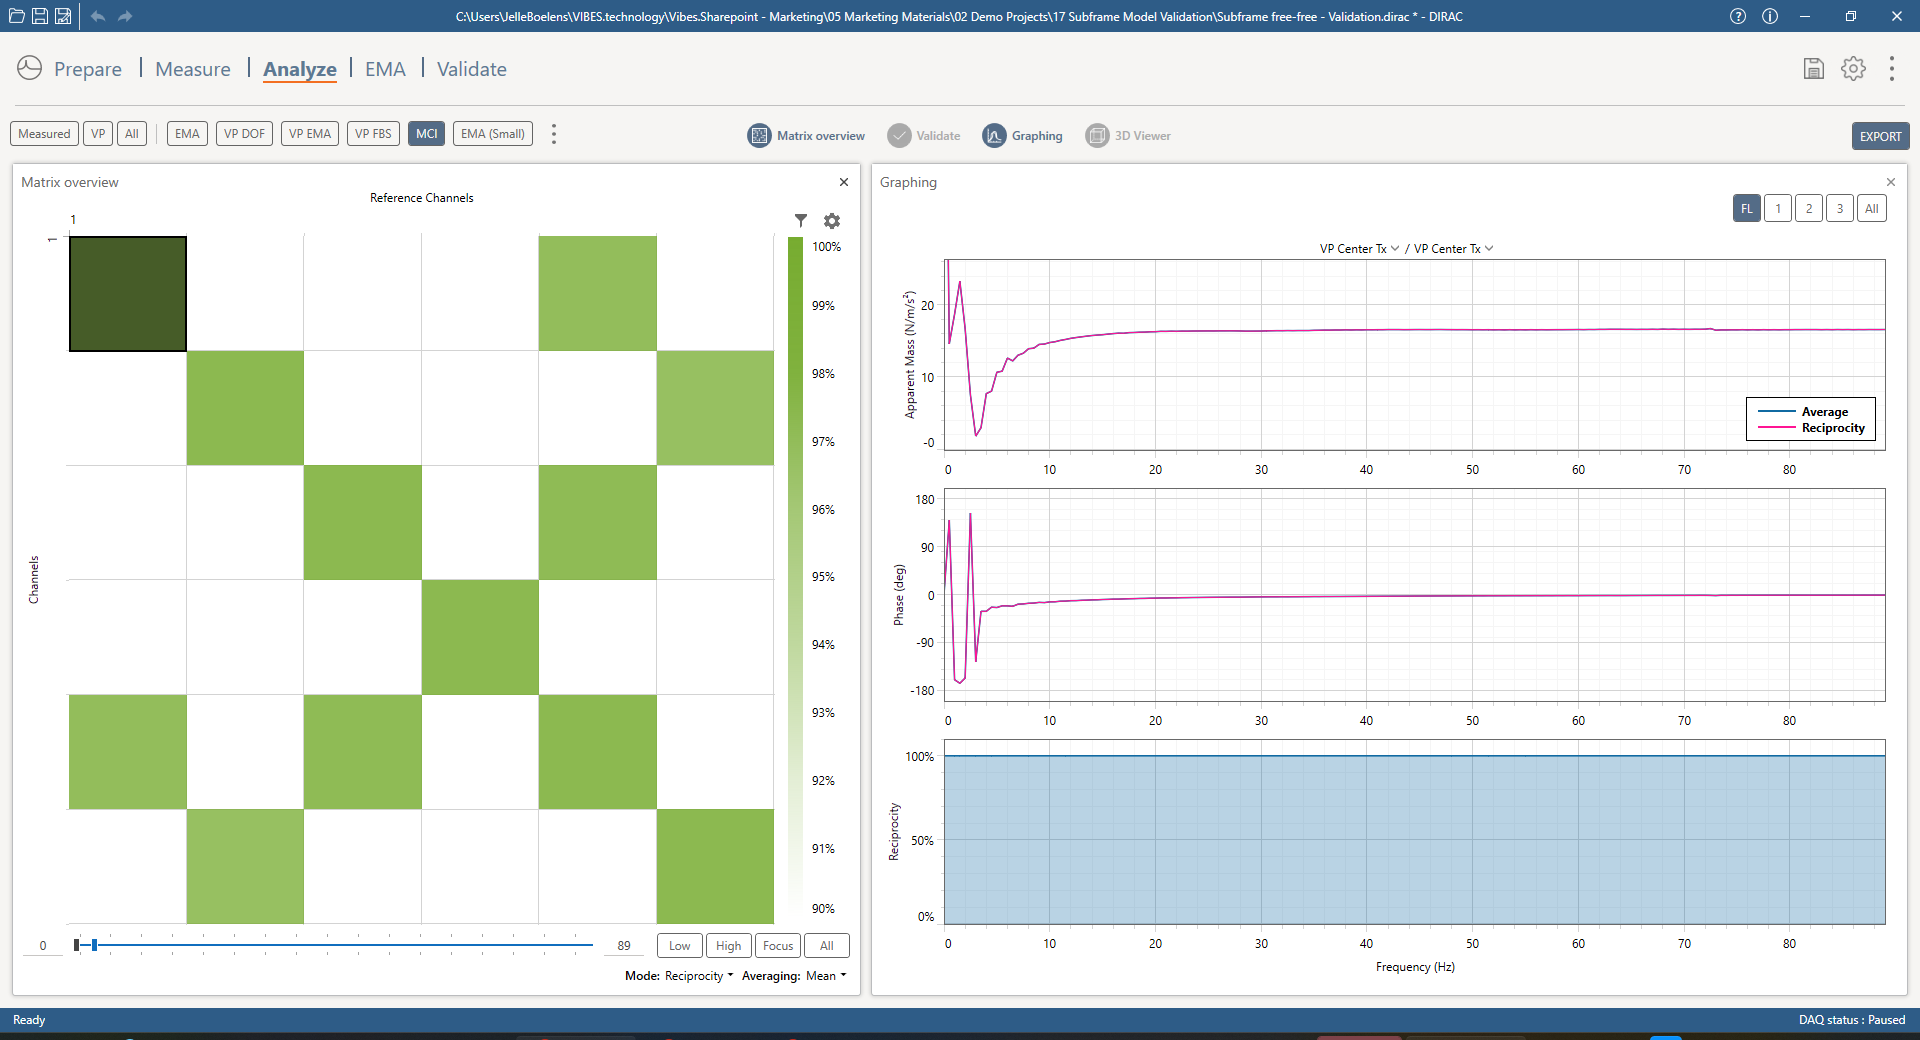Expand the Mode Reciprocity dropdown

tap(698, 976)
